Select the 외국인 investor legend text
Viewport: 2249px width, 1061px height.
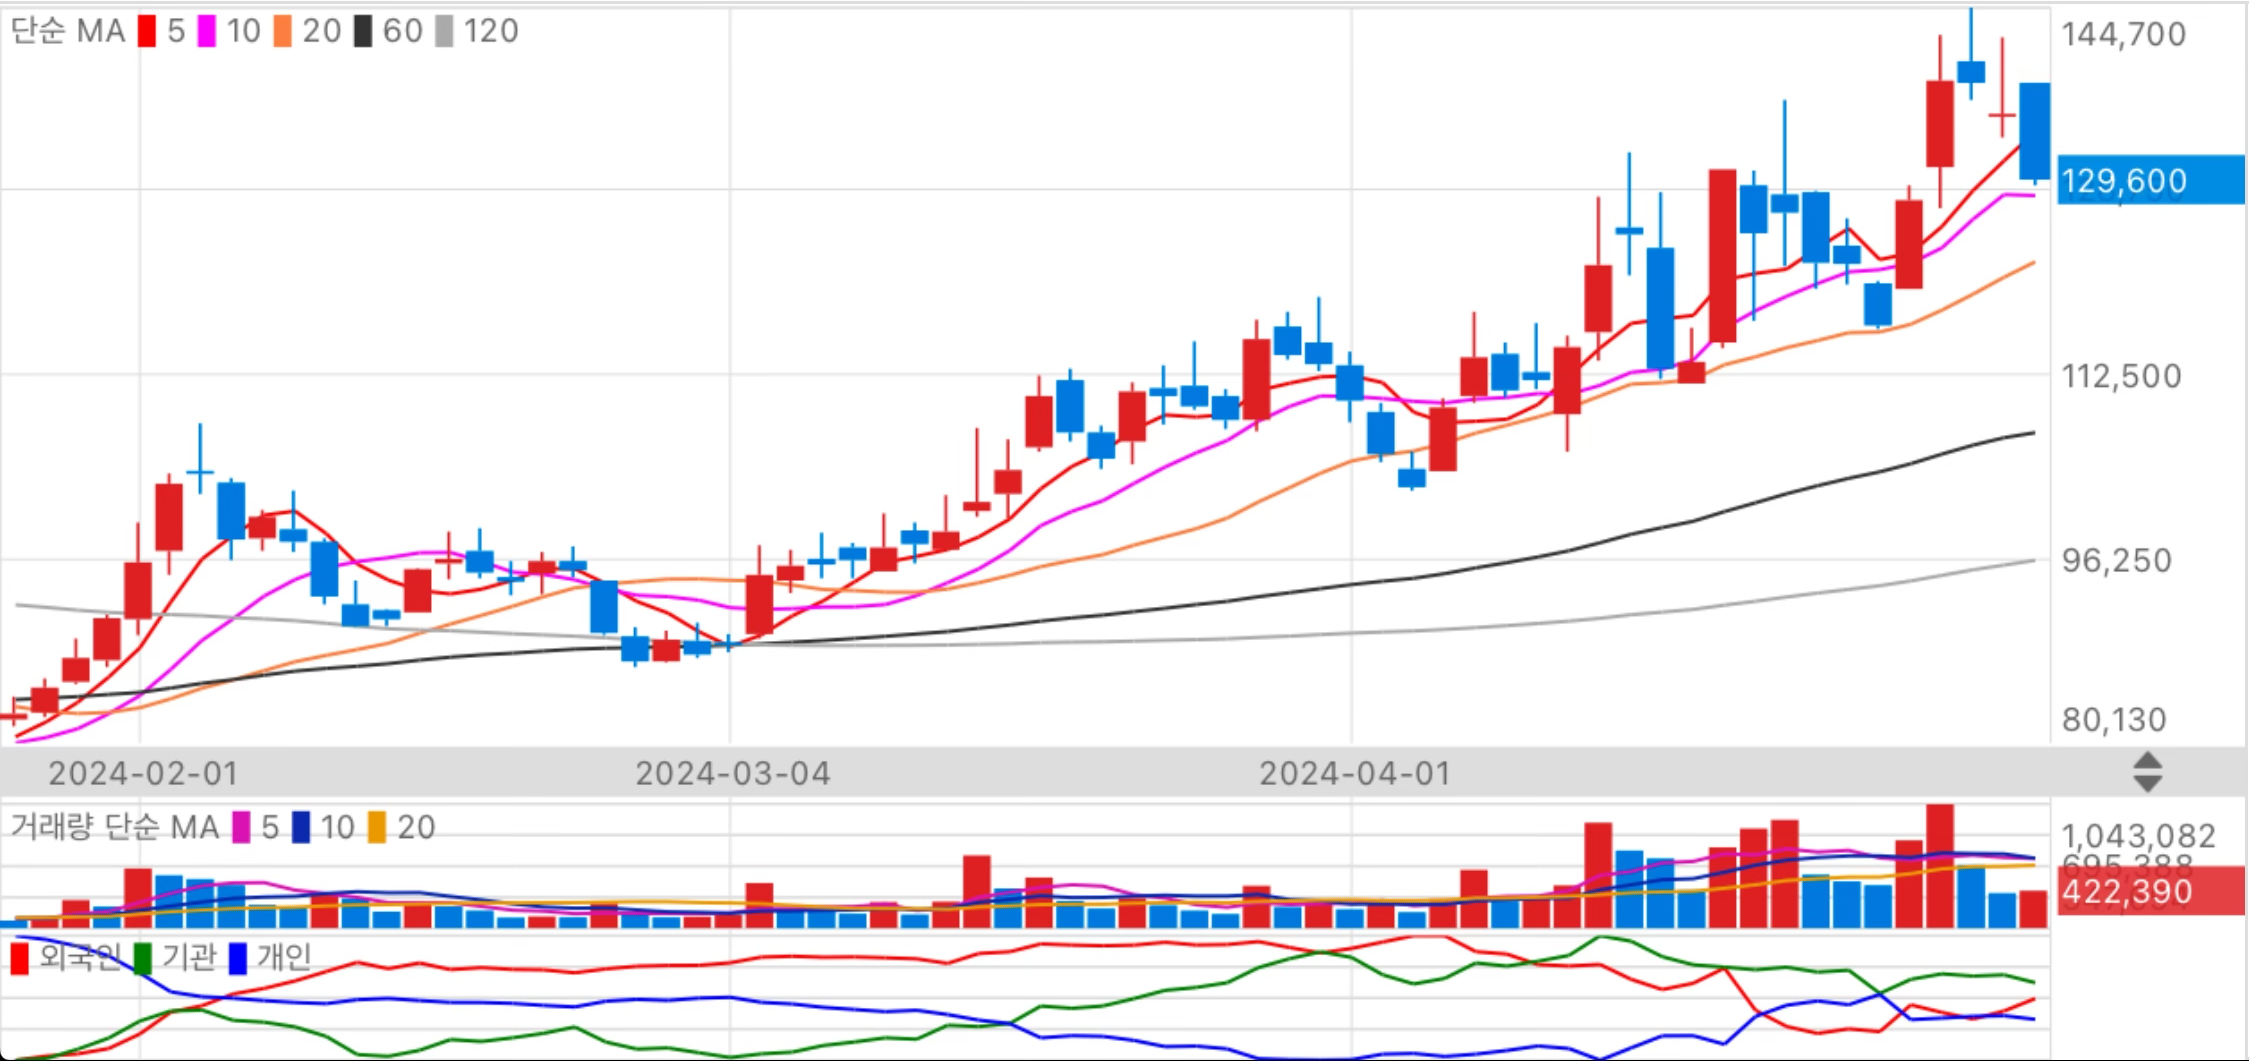(80, 957)
